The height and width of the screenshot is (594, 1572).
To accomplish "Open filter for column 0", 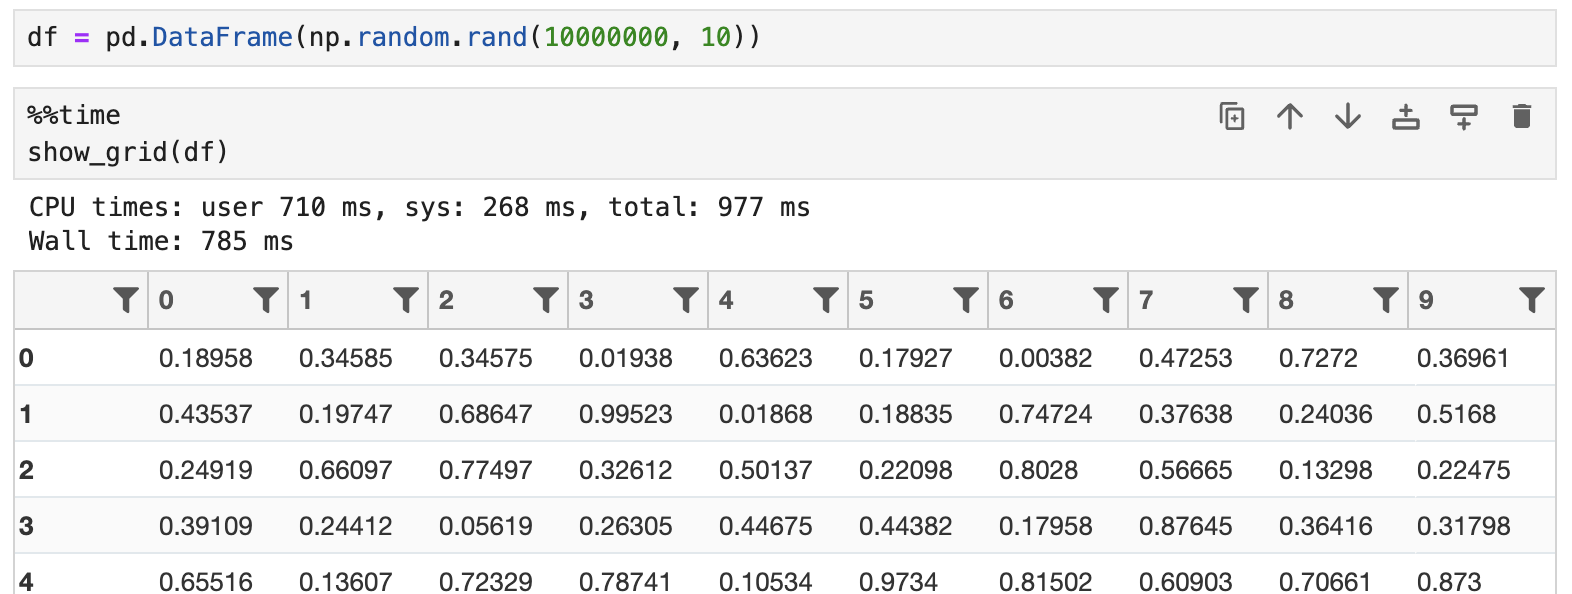I will [266, 300].
